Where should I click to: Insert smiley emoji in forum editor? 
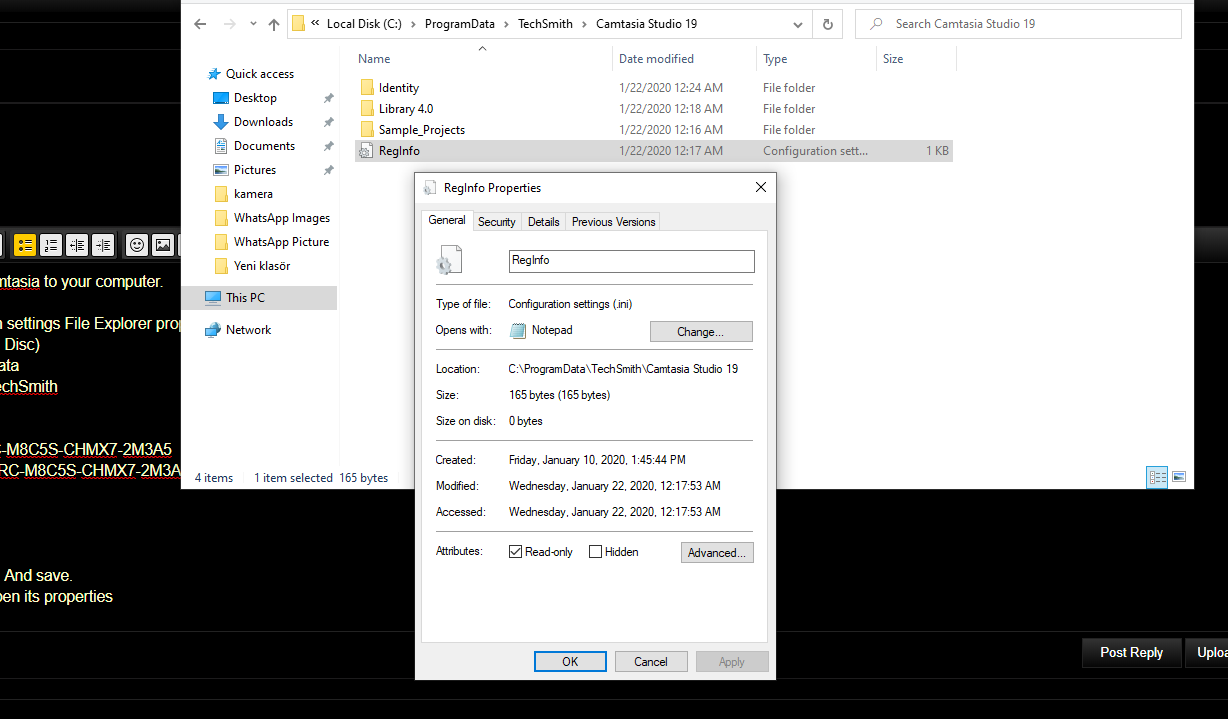pos(137,245)
